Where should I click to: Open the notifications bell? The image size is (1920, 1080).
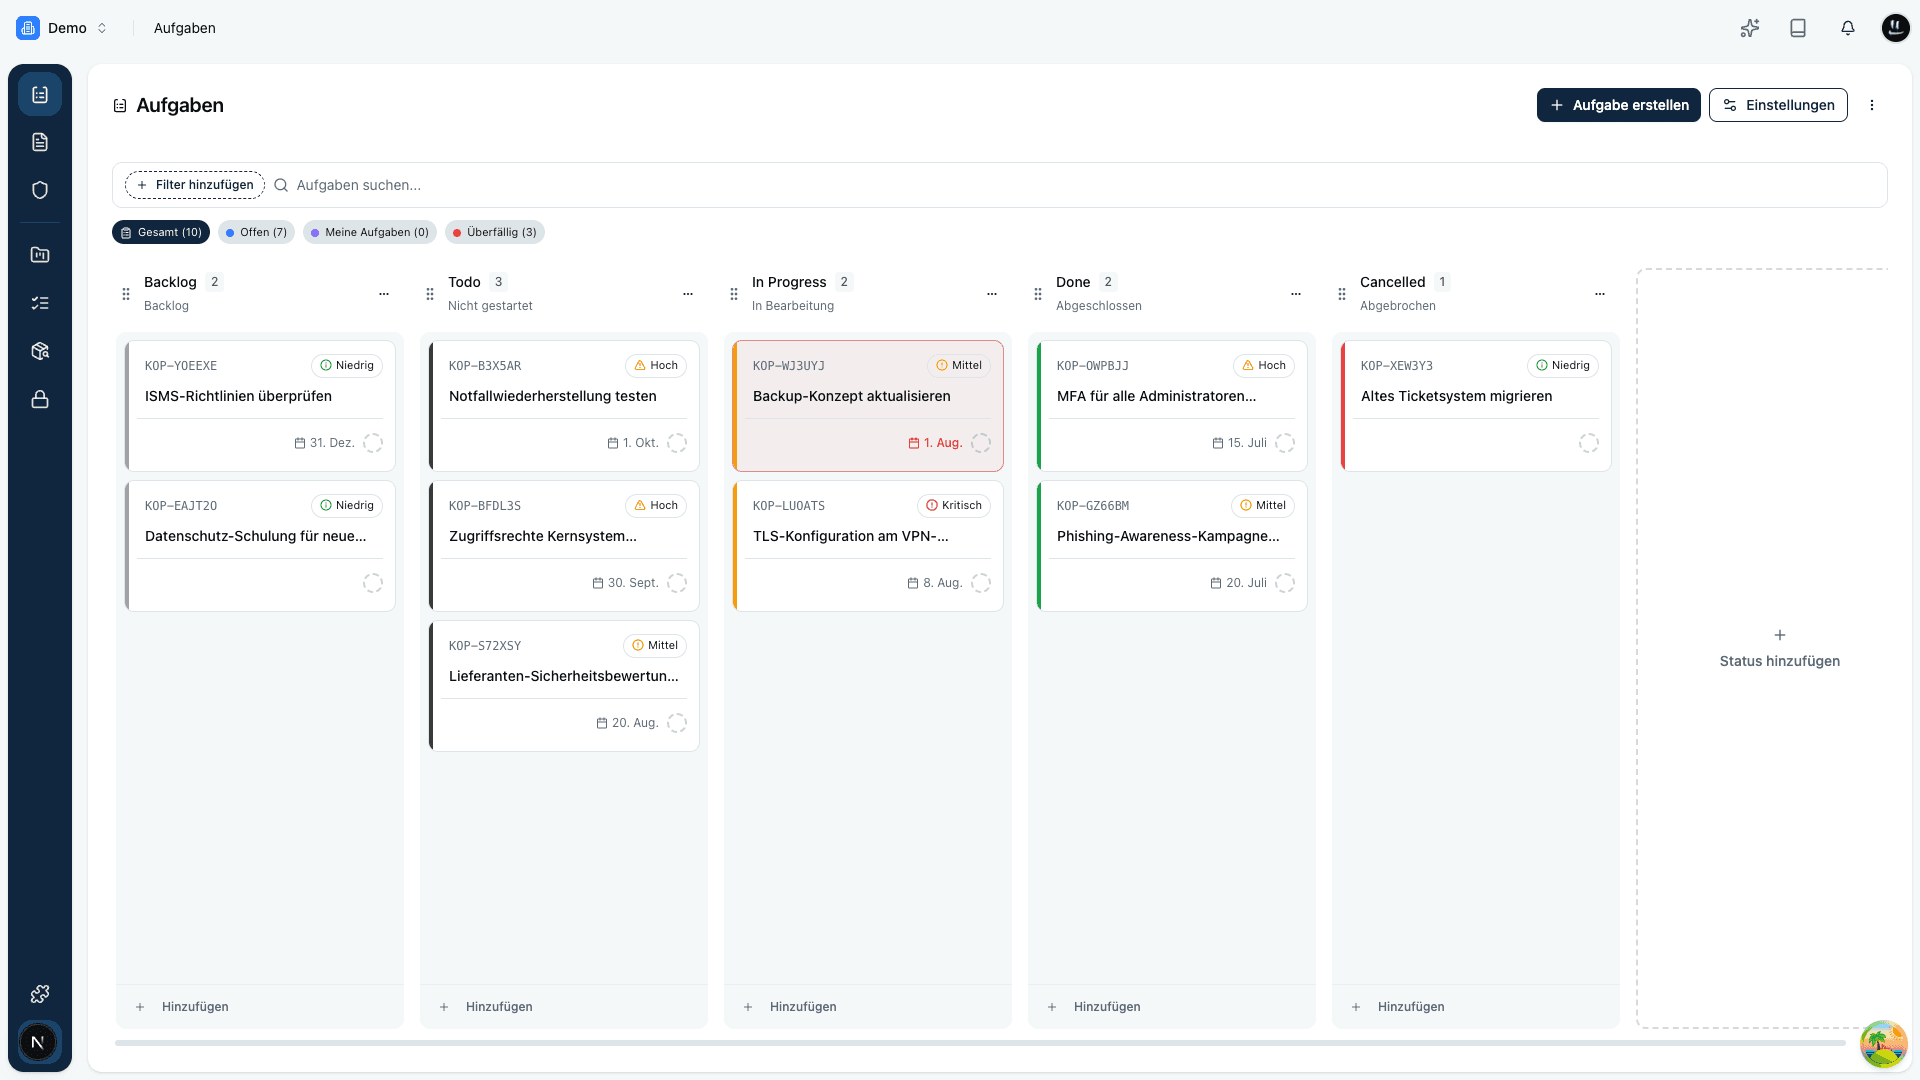pyautogui.click(x=1847, y=28)
